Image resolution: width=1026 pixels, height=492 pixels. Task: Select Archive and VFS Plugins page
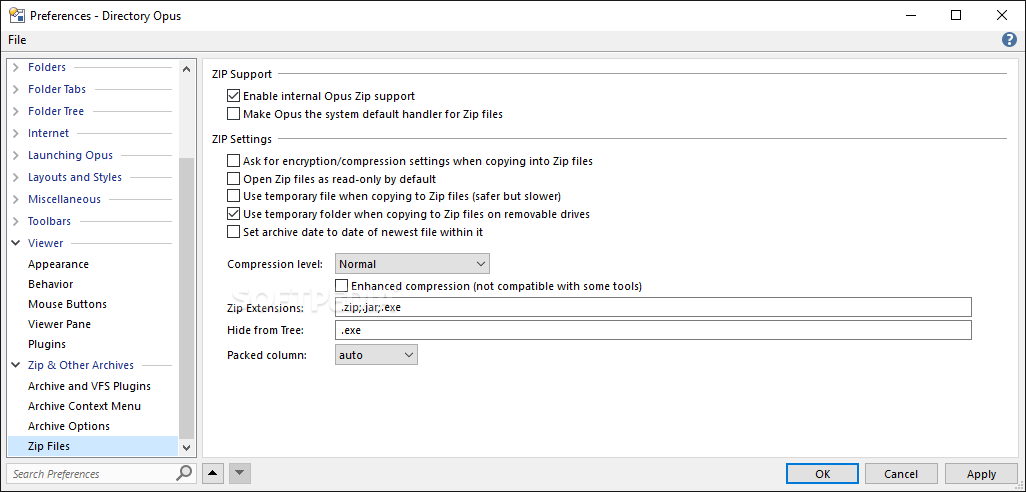90,386
